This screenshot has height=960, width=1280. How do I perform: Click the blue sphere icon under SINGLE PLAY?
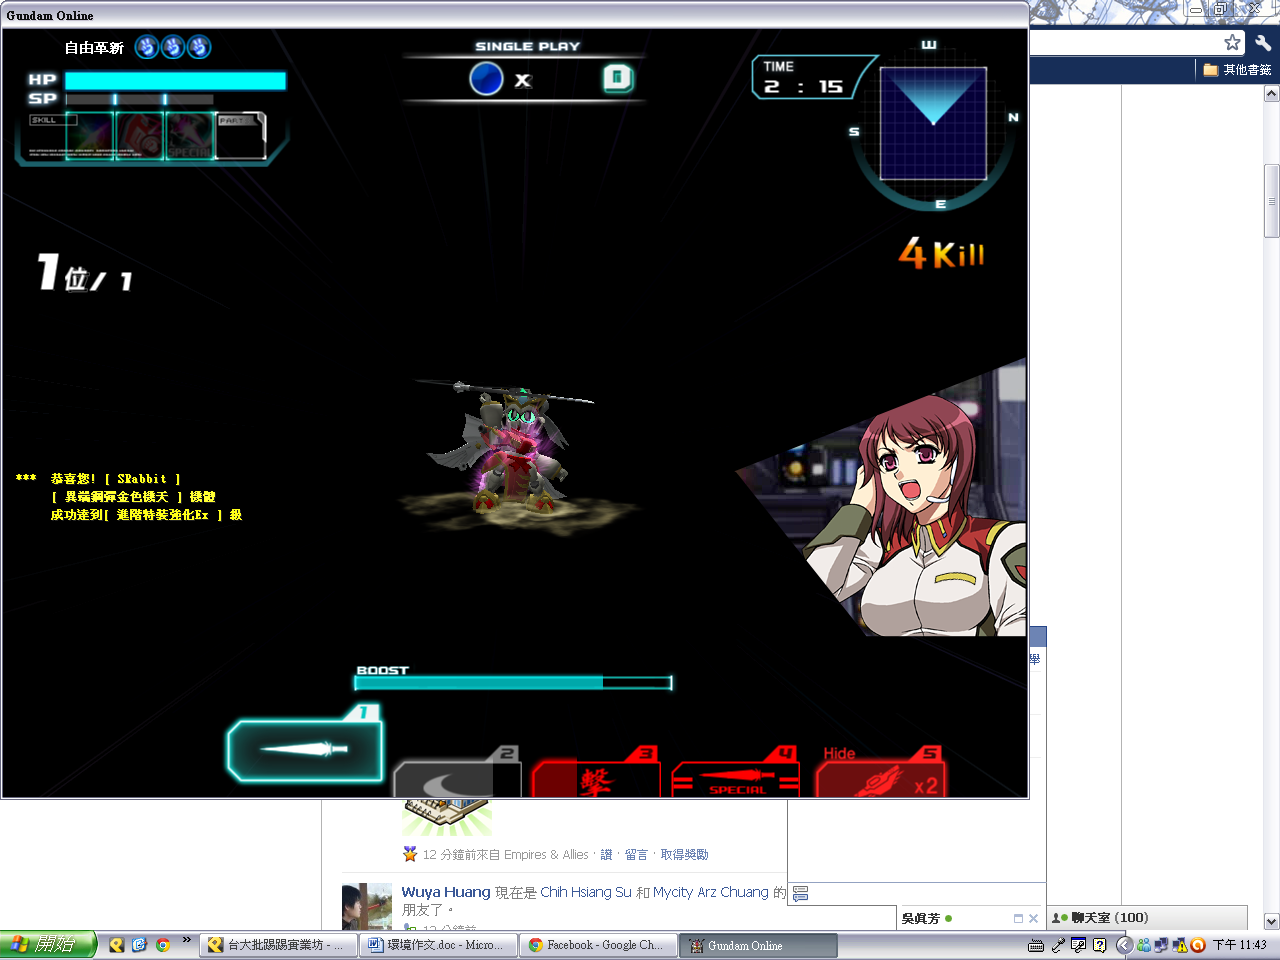tap(486, 78)
